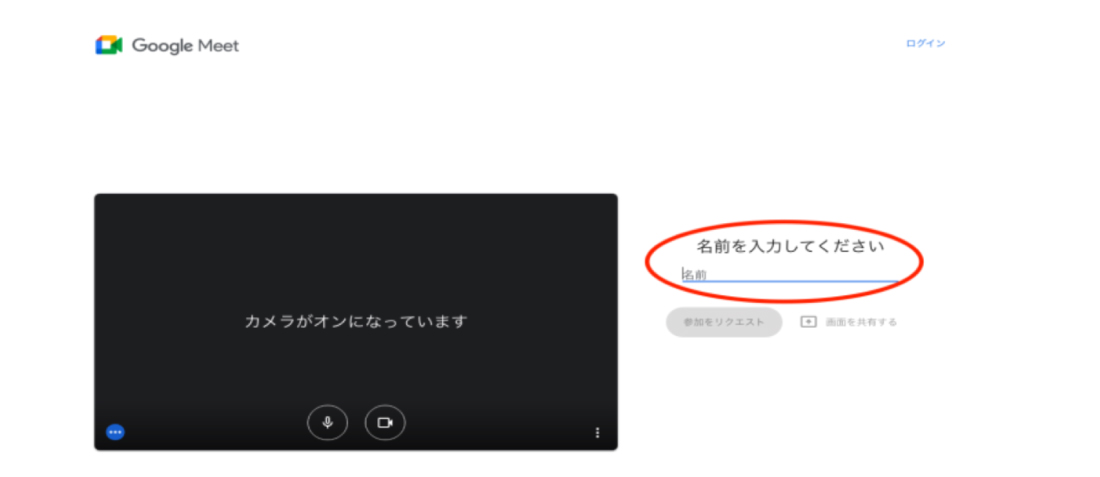Click the Google Meet camera logo icon
This screenshot has height=477, width=1100.
(109, 46)
